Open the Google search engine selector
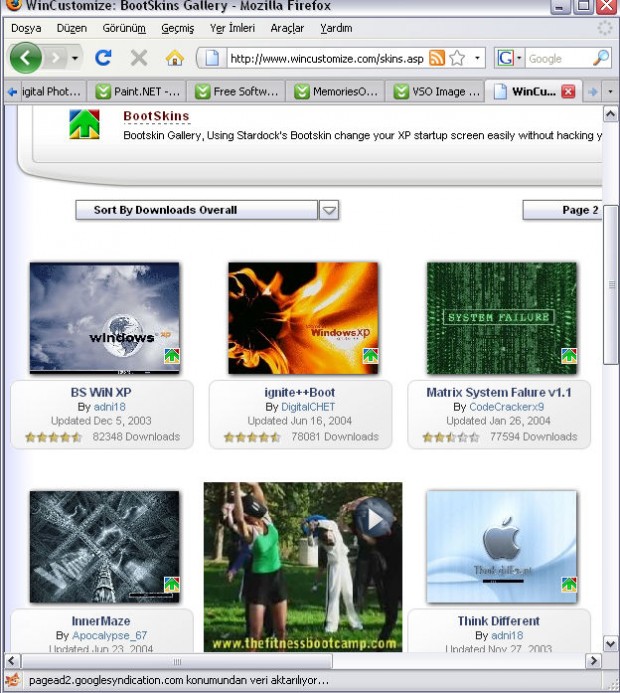620x693 pixels. click(x=510, y=58)
